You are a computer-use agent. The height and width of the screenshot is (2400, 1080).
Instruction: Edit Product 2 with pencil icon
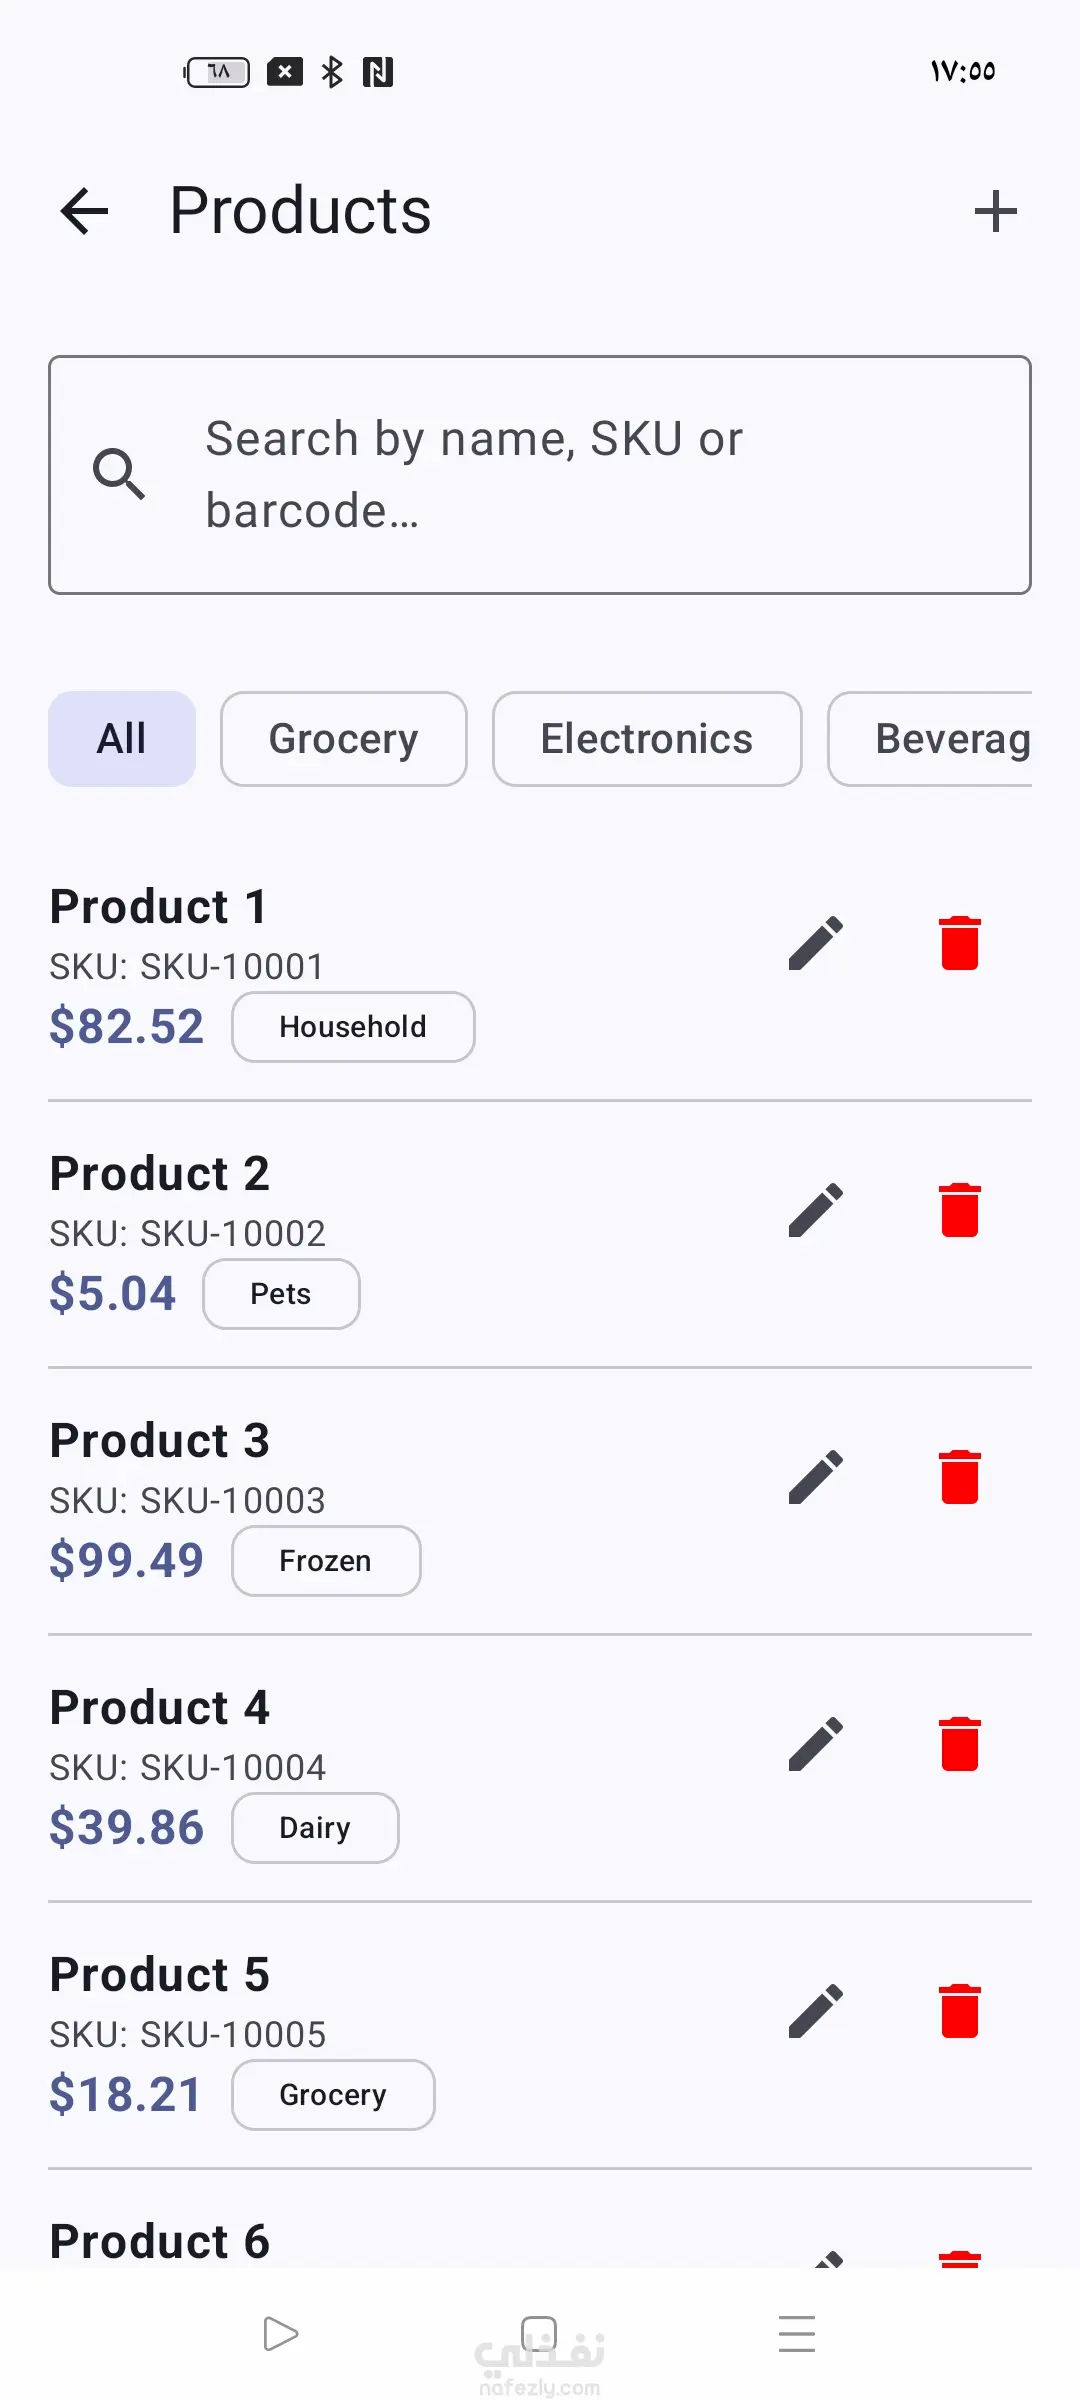(816, 1210)
